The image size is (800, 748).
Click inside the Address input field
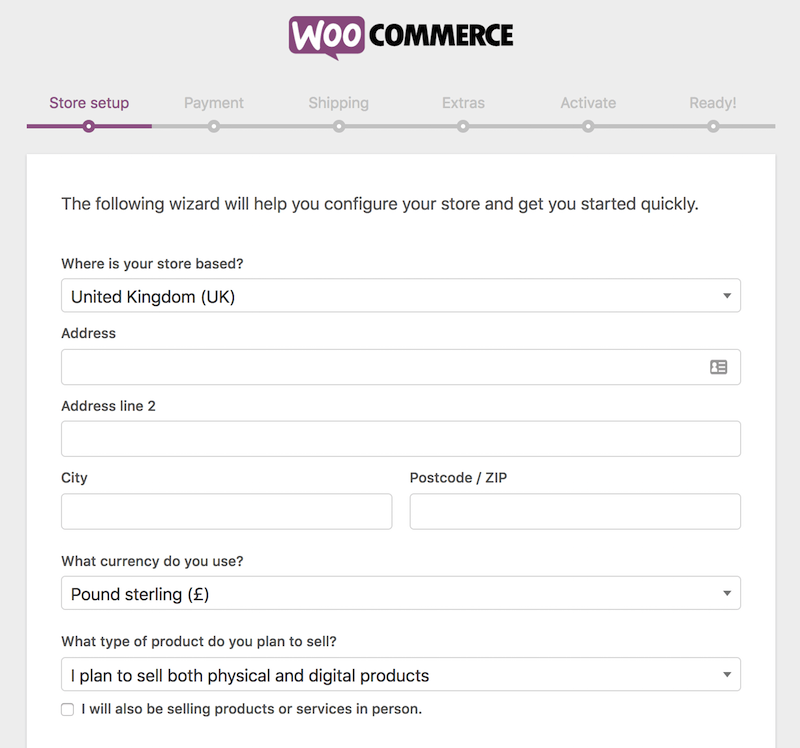click(x=350, y=367)
